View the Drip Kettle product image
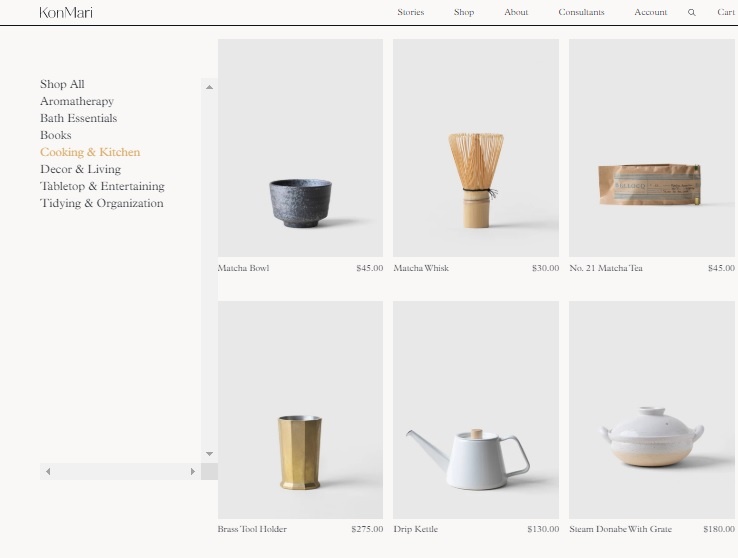 [x=476, y=410]
